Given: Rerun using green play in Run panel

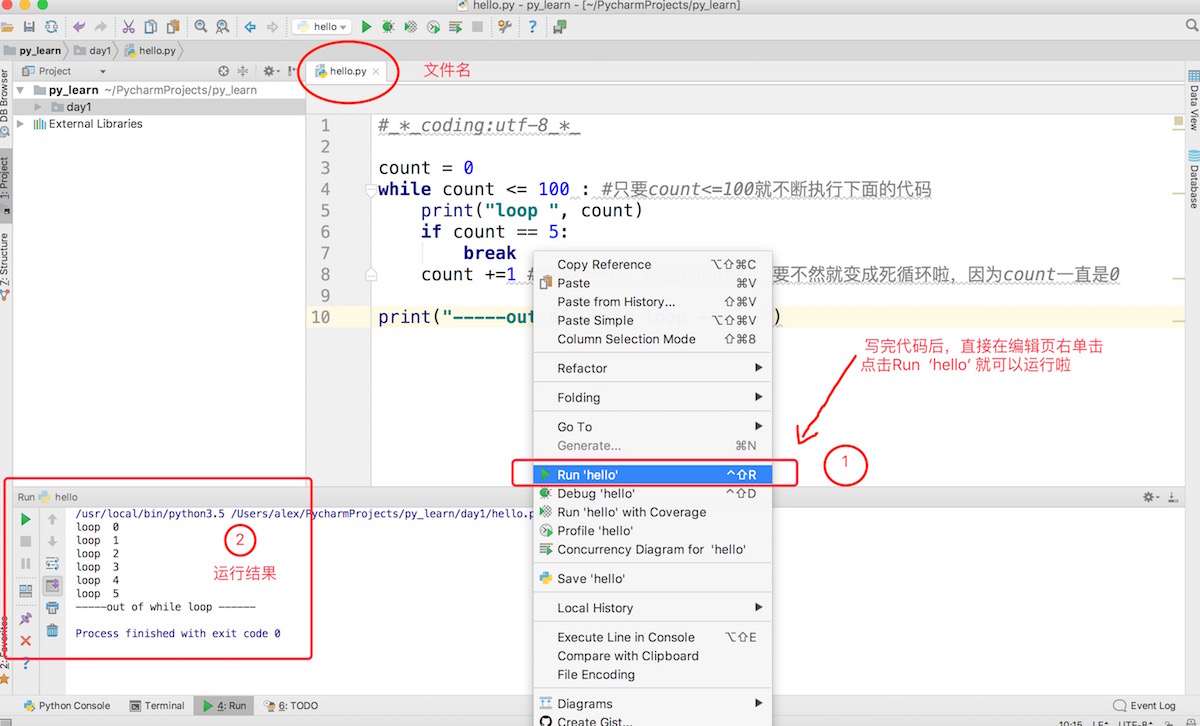Looking at the screenshot, I should tap(26, 519).
